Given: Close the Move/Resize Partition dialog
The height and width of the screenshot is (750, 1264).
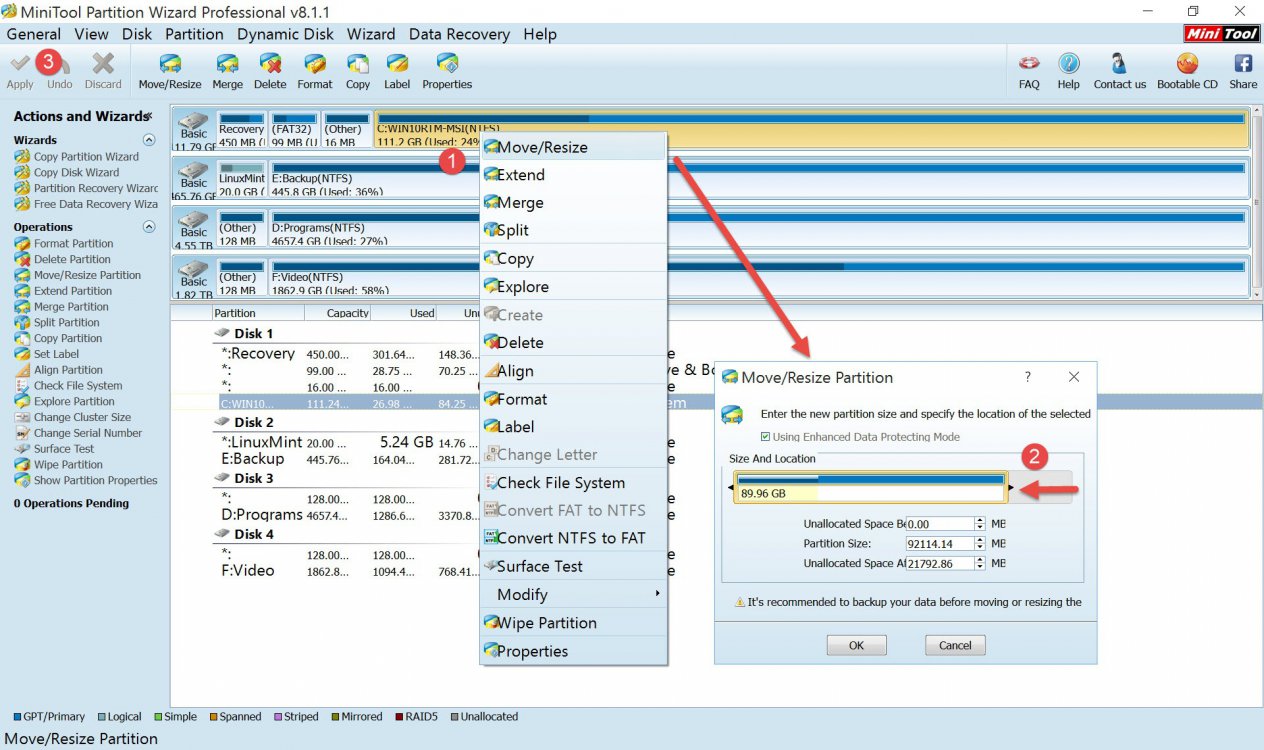Looking at the screenshot, I should pyautogui.click(x=1074, y=378).
